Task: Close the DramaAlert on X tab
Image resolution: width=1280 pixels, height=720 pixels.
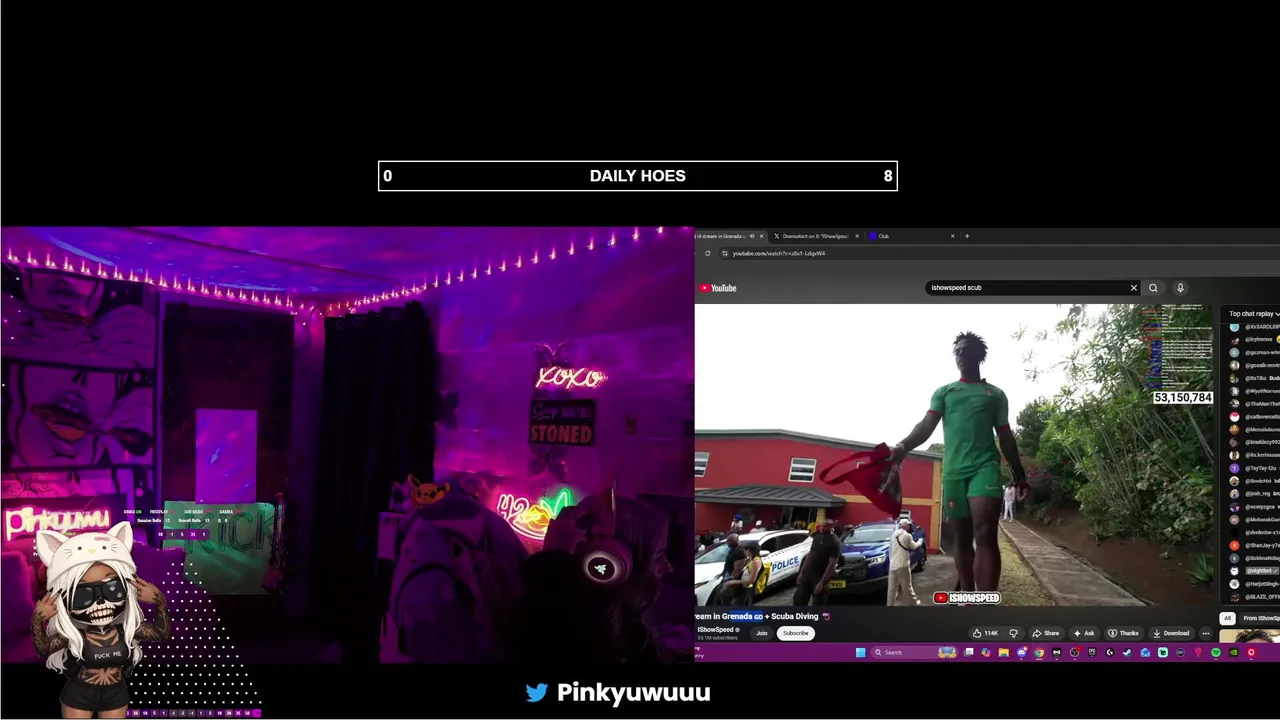Action: click(x=857, y=236)
